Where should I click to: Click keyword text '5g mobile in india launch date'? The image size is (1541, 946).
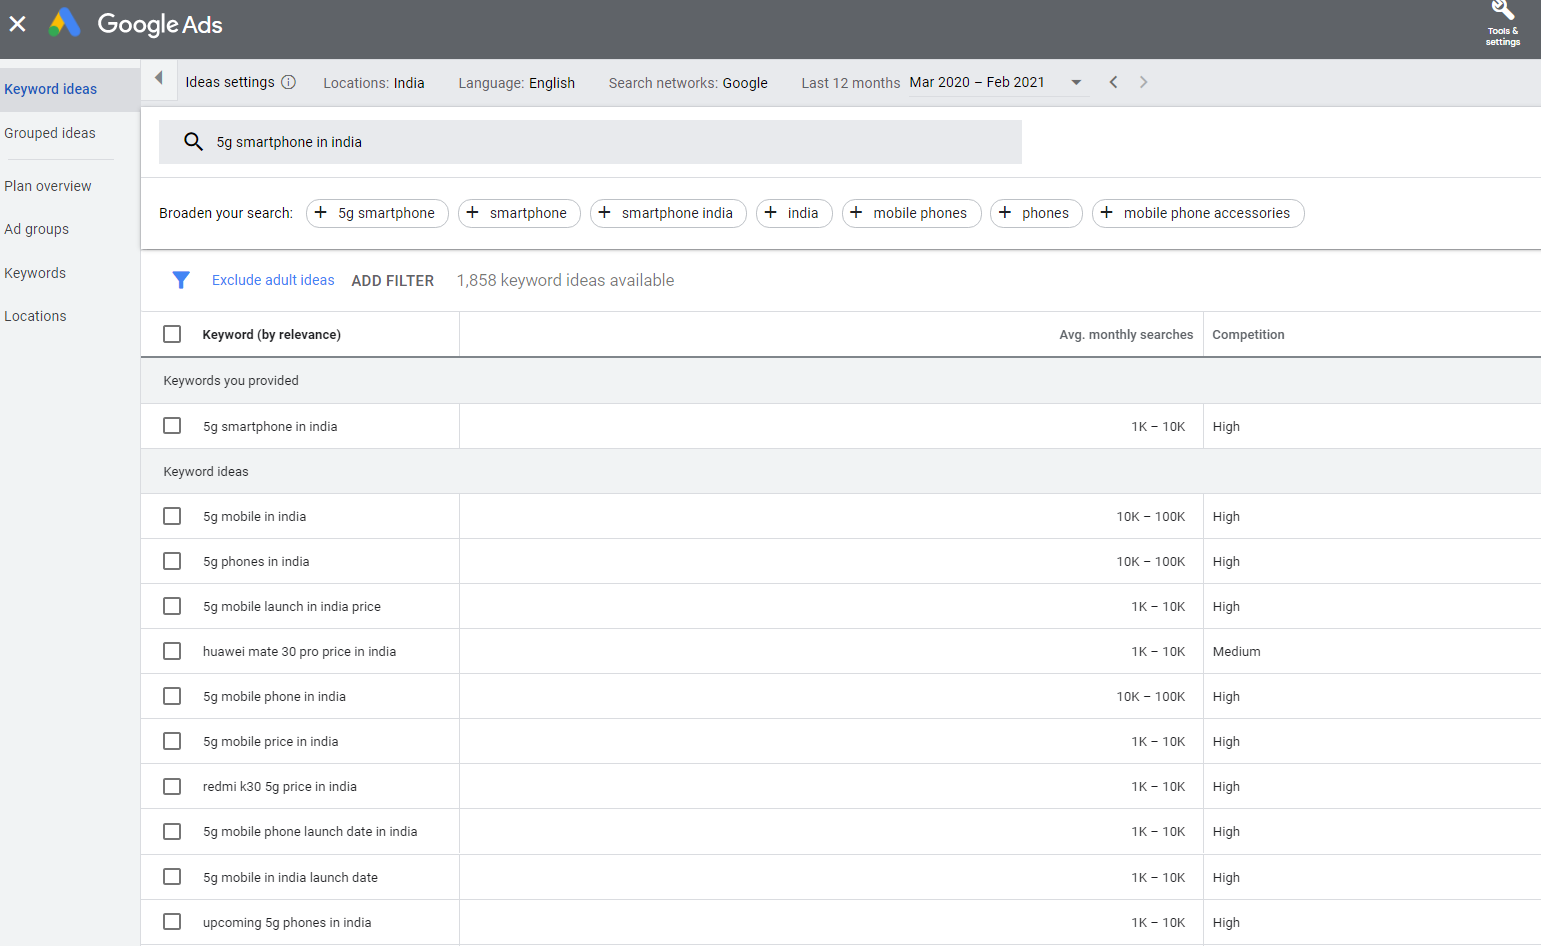[x=290, y=877]
